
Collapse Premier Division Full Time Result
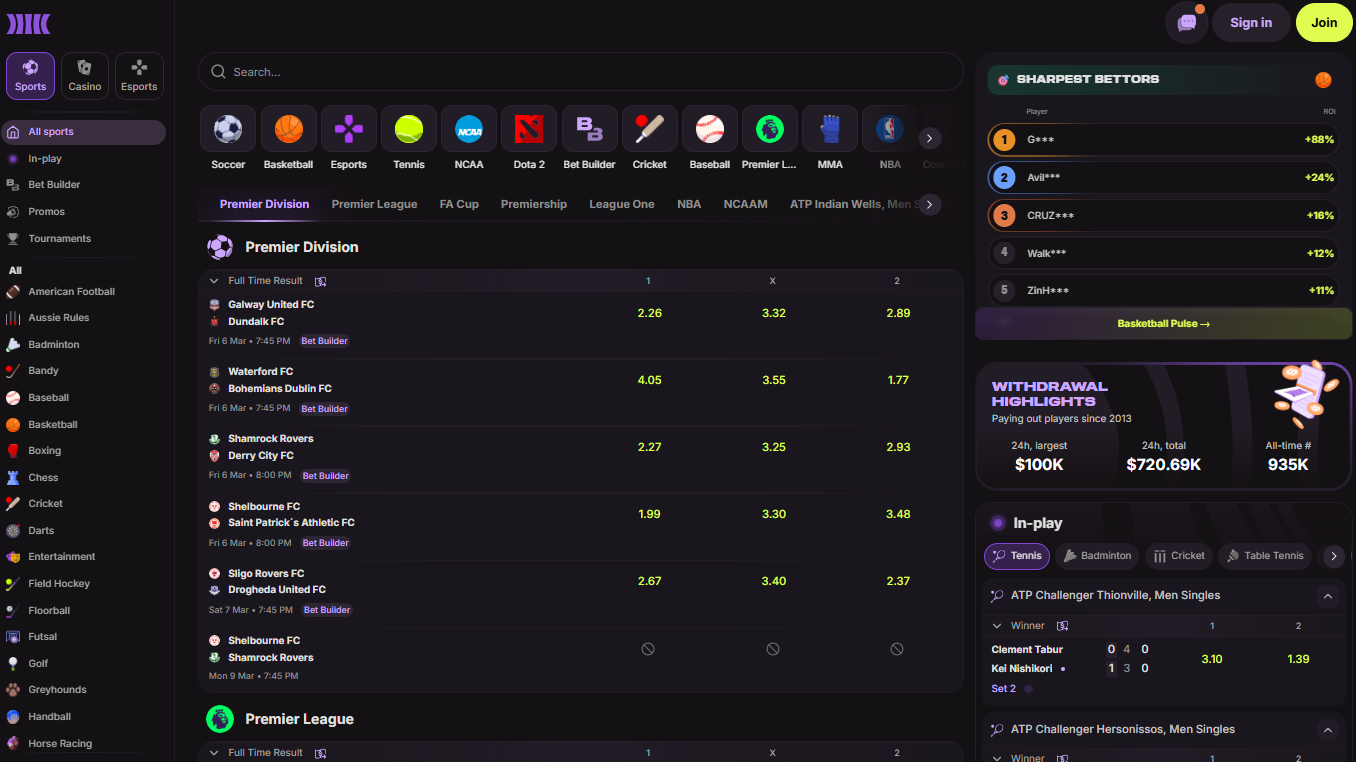coord(214,281)
